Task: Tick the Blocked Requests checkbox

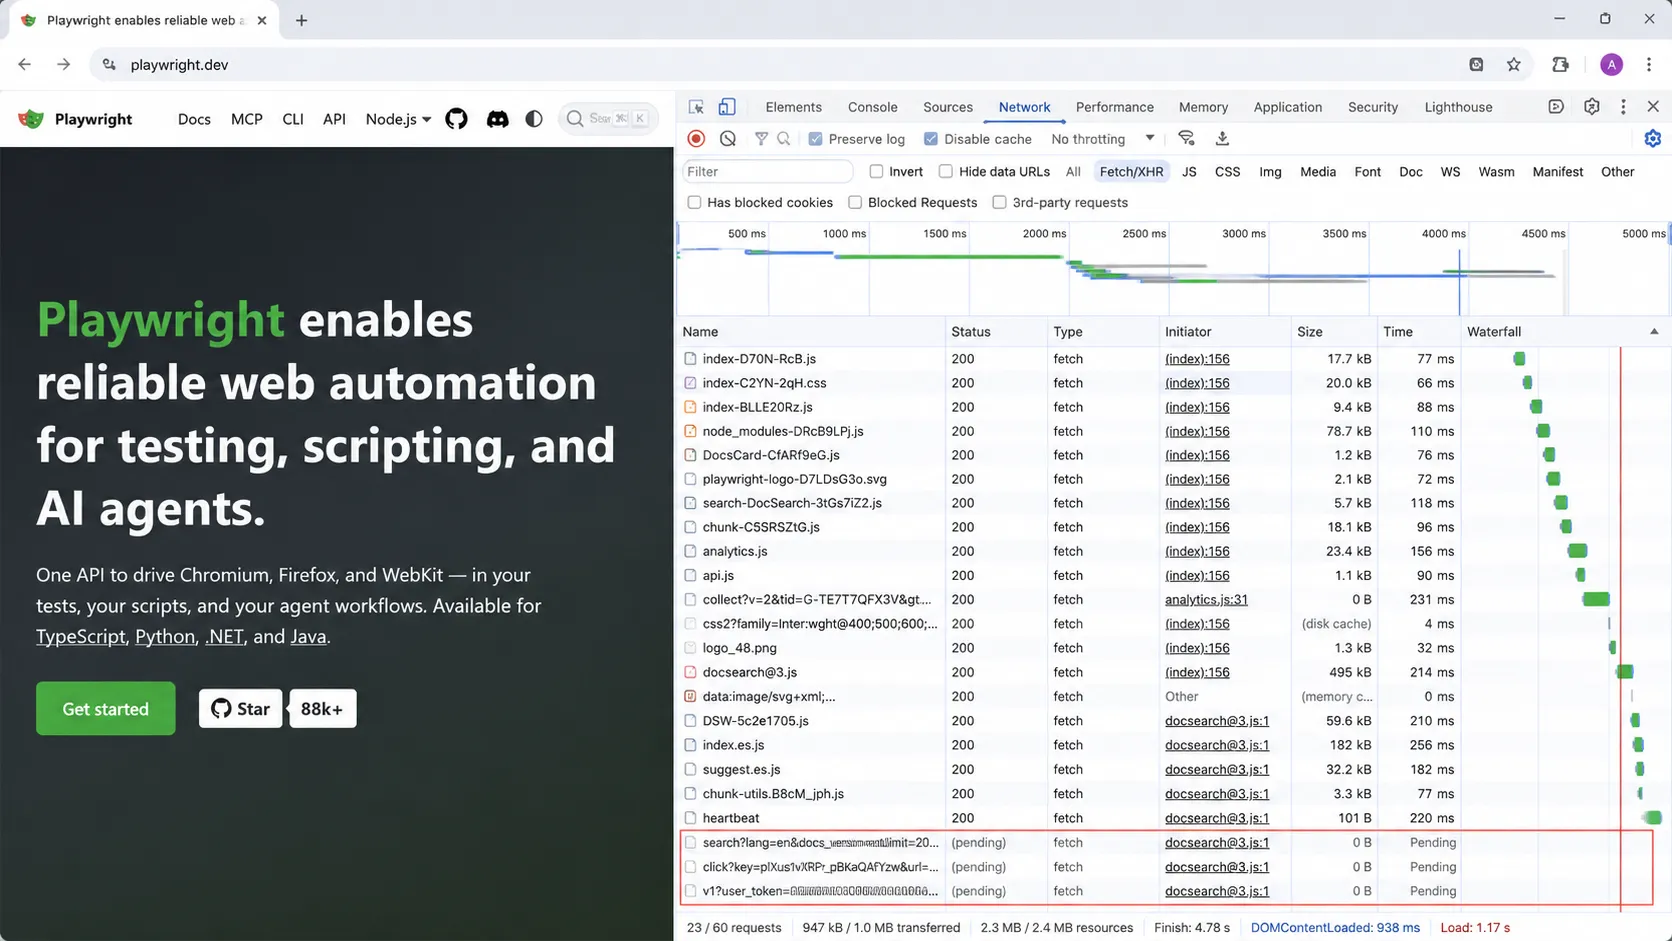Action: point(855,203)
